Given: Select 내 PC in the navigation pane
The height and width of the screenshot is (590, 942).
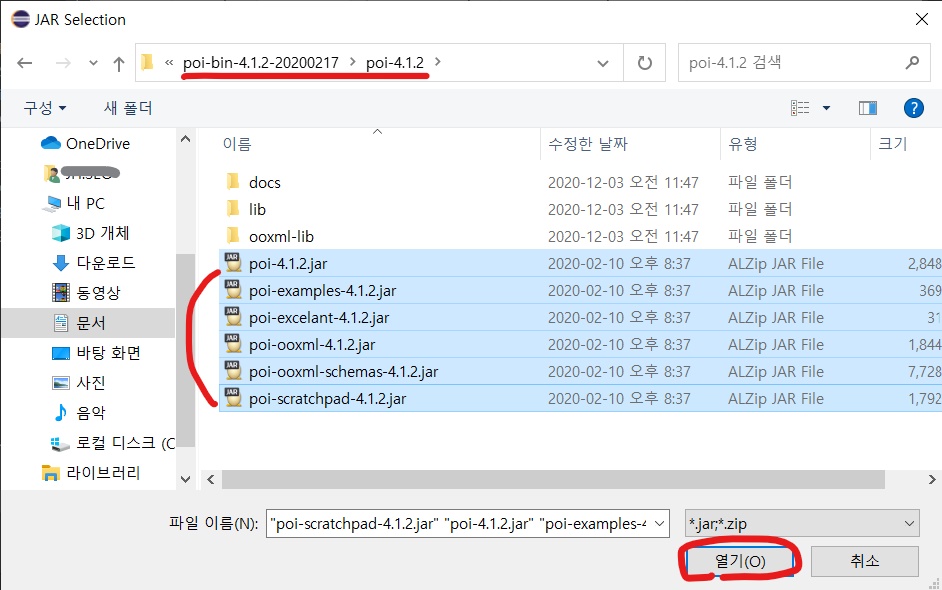Looking at the screenshot, I should (x=74, y=203).
